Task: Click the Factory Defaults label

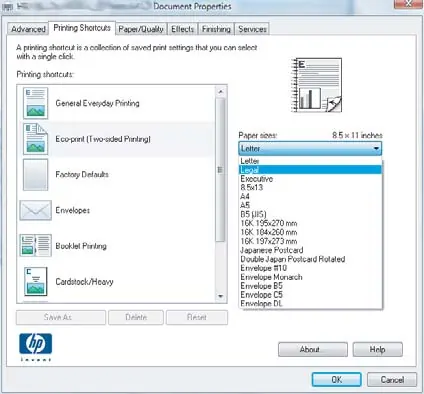Action: click(82, 174)
